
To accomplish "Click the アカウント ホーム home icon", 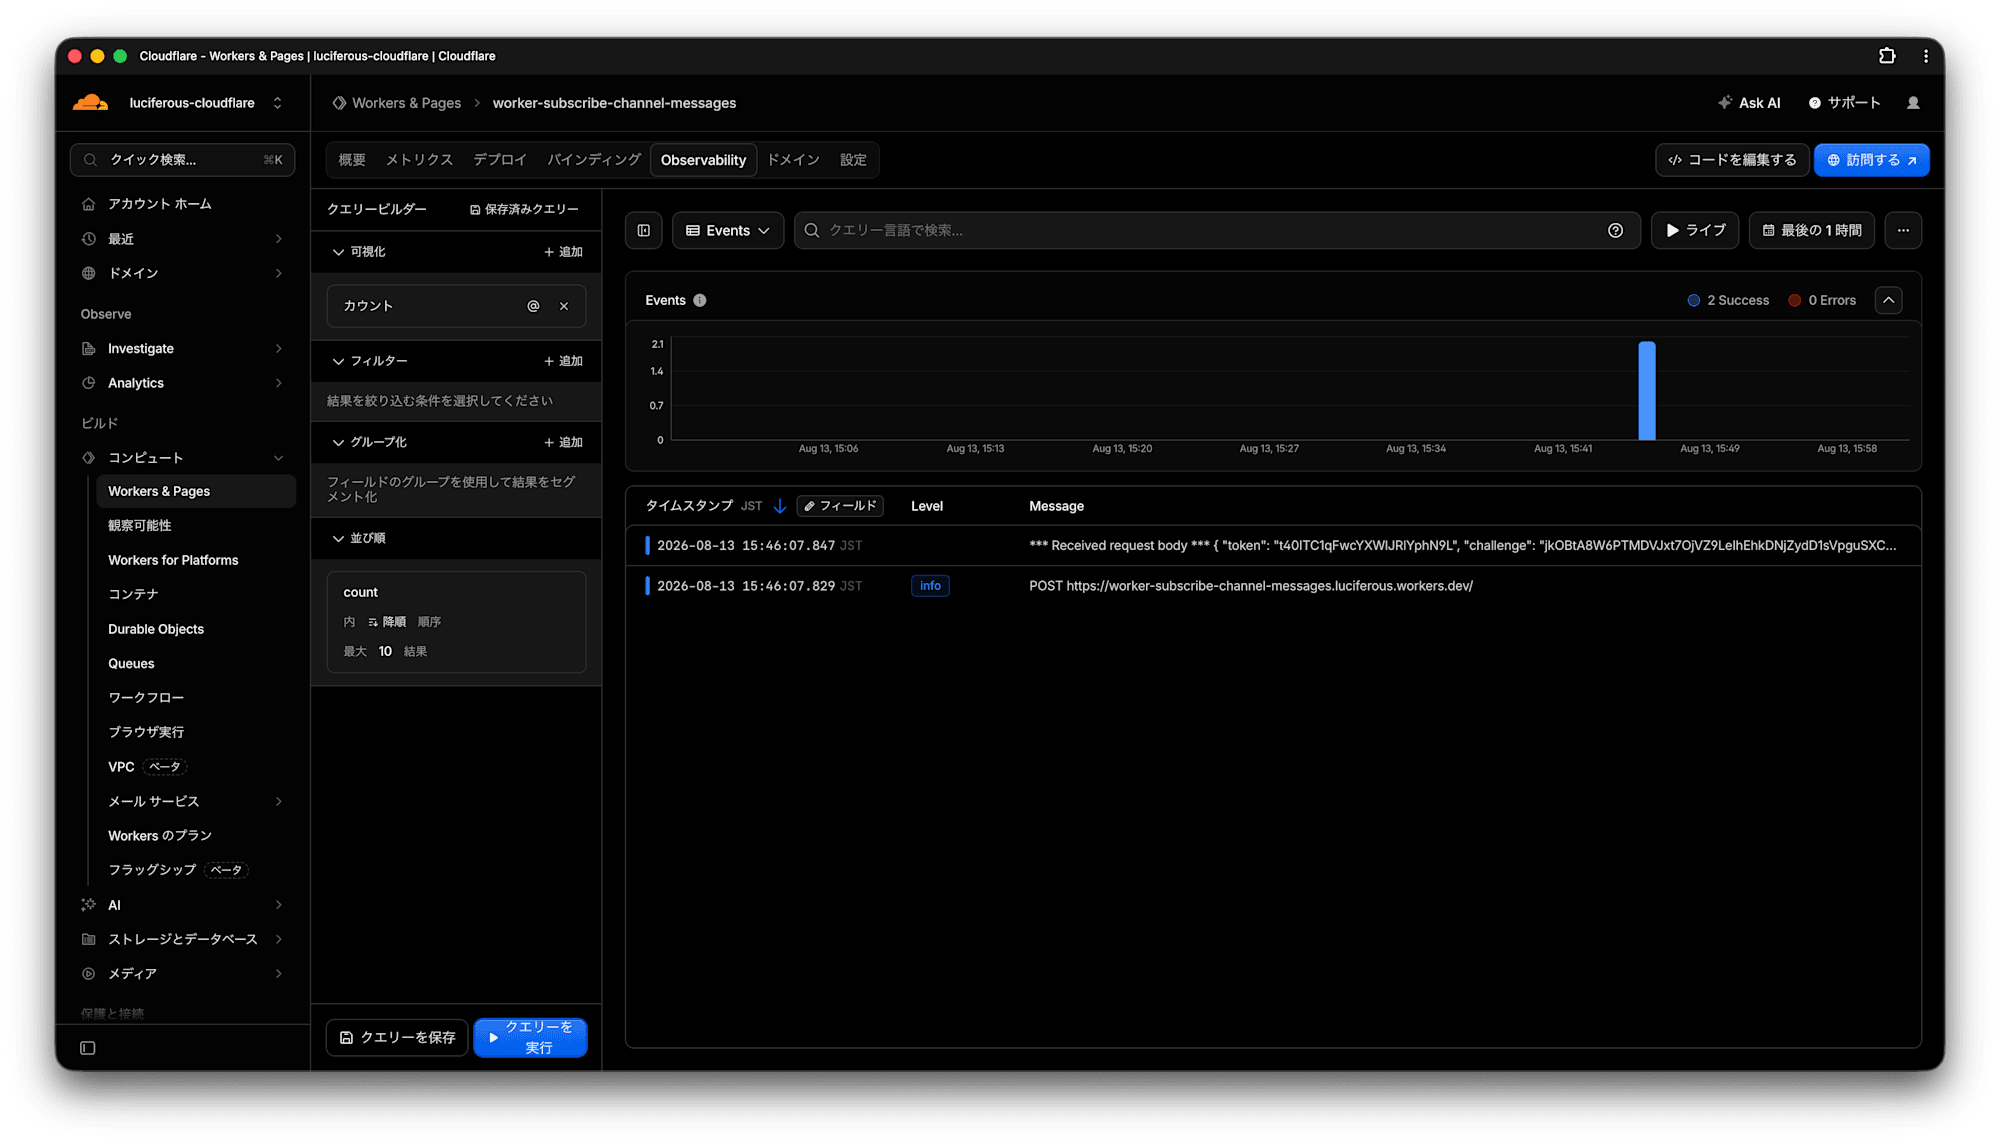I will pos(89,204).
